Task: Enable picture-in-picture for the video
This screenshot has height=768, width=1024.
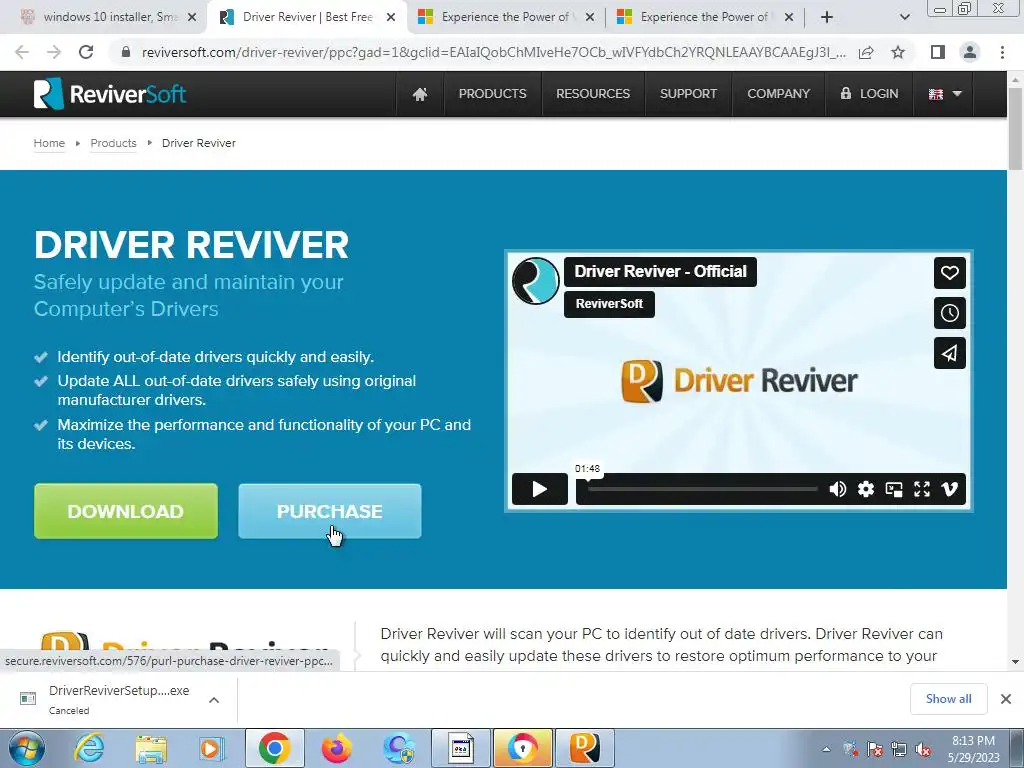Action: pos(893,489)
